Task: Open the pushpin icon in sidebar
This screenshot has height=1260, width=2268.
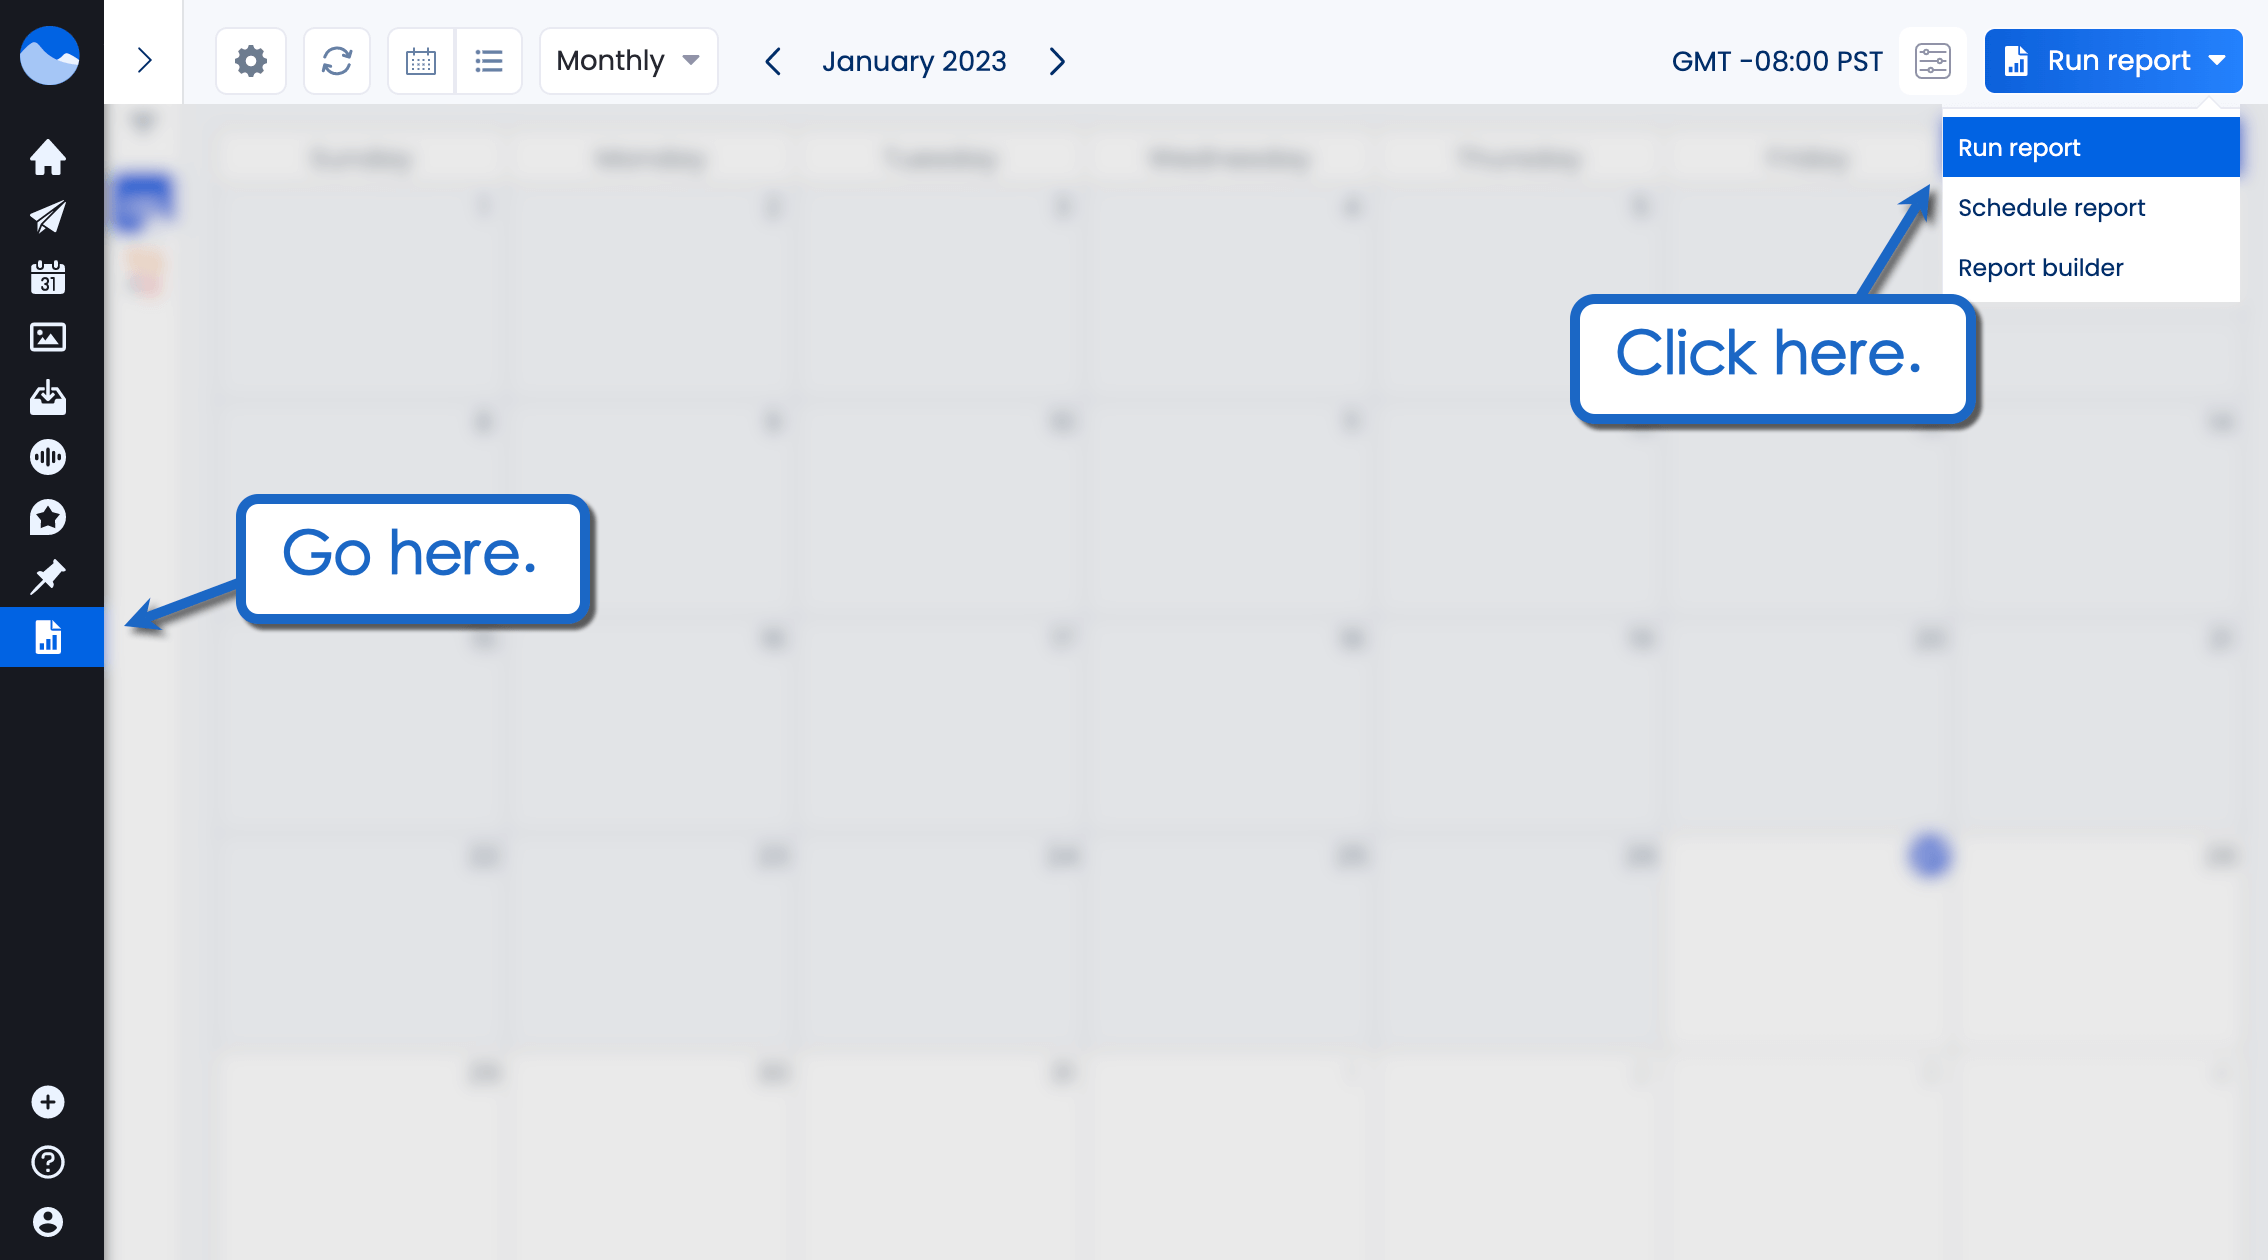Action: (48, 577)
